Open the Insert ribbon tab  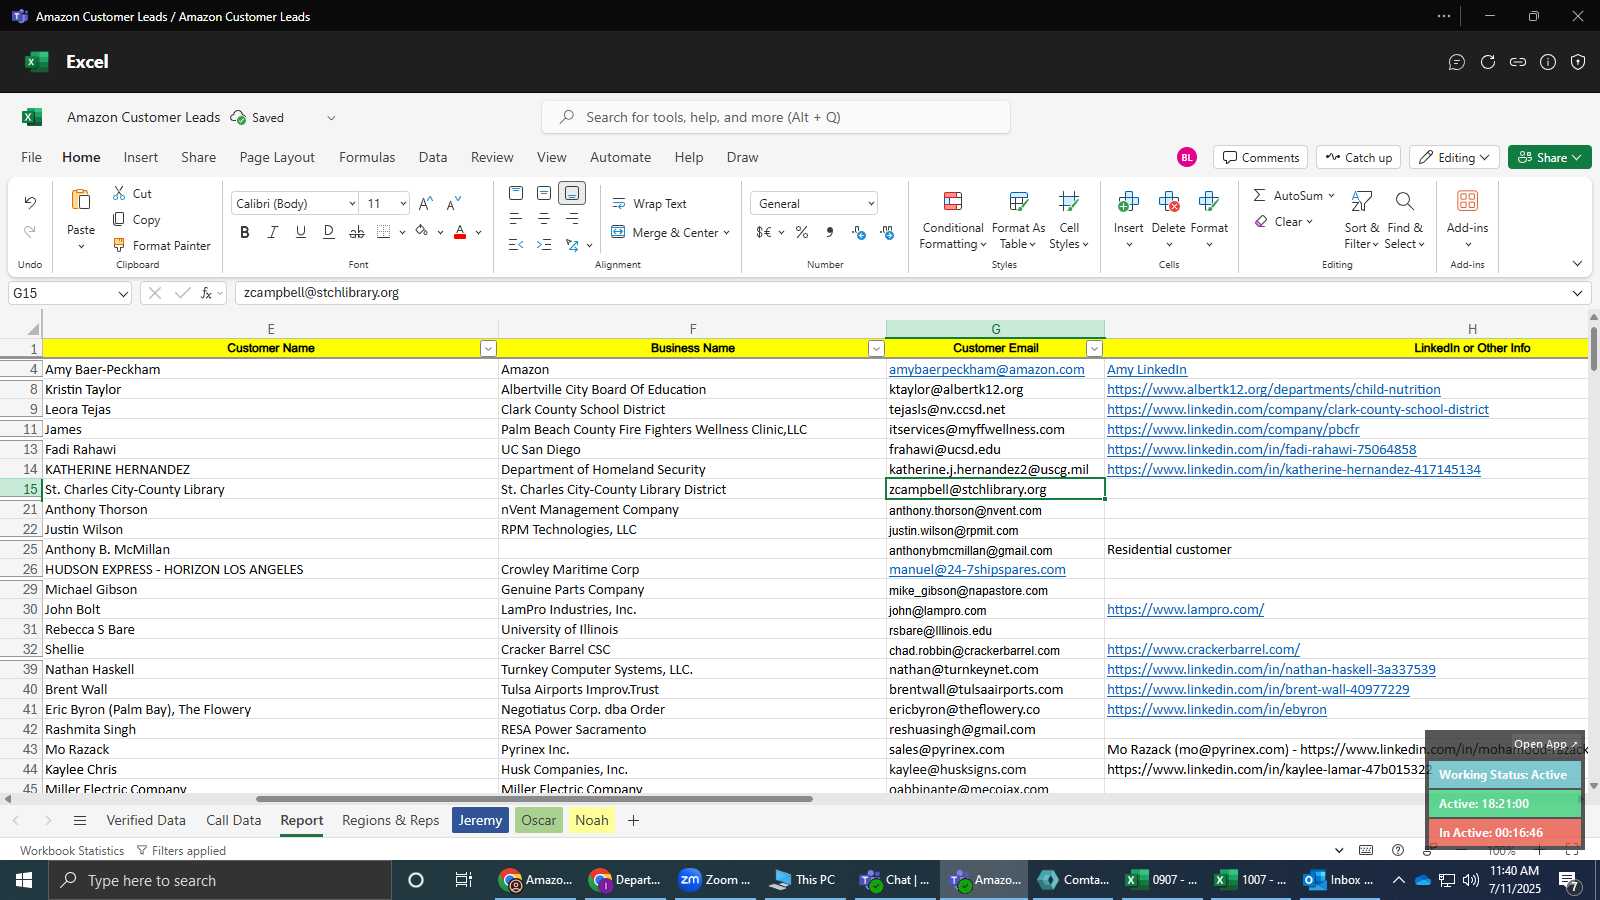click(141, 157)
